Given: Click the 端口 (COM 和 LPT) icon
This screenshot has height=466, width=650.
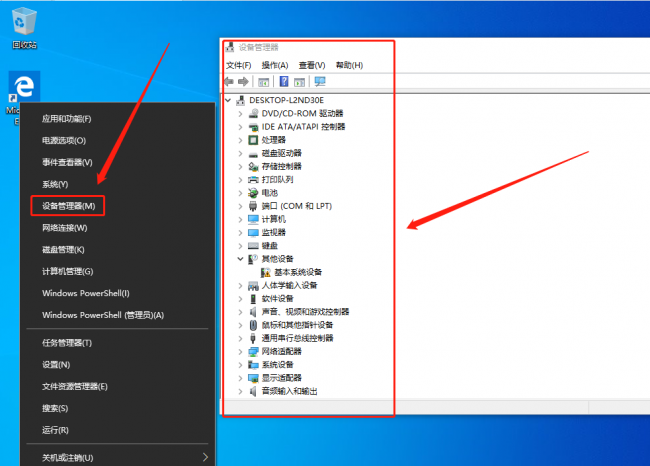Looking at the screenshot, I should pyautogui.click(x=253, y=206).
